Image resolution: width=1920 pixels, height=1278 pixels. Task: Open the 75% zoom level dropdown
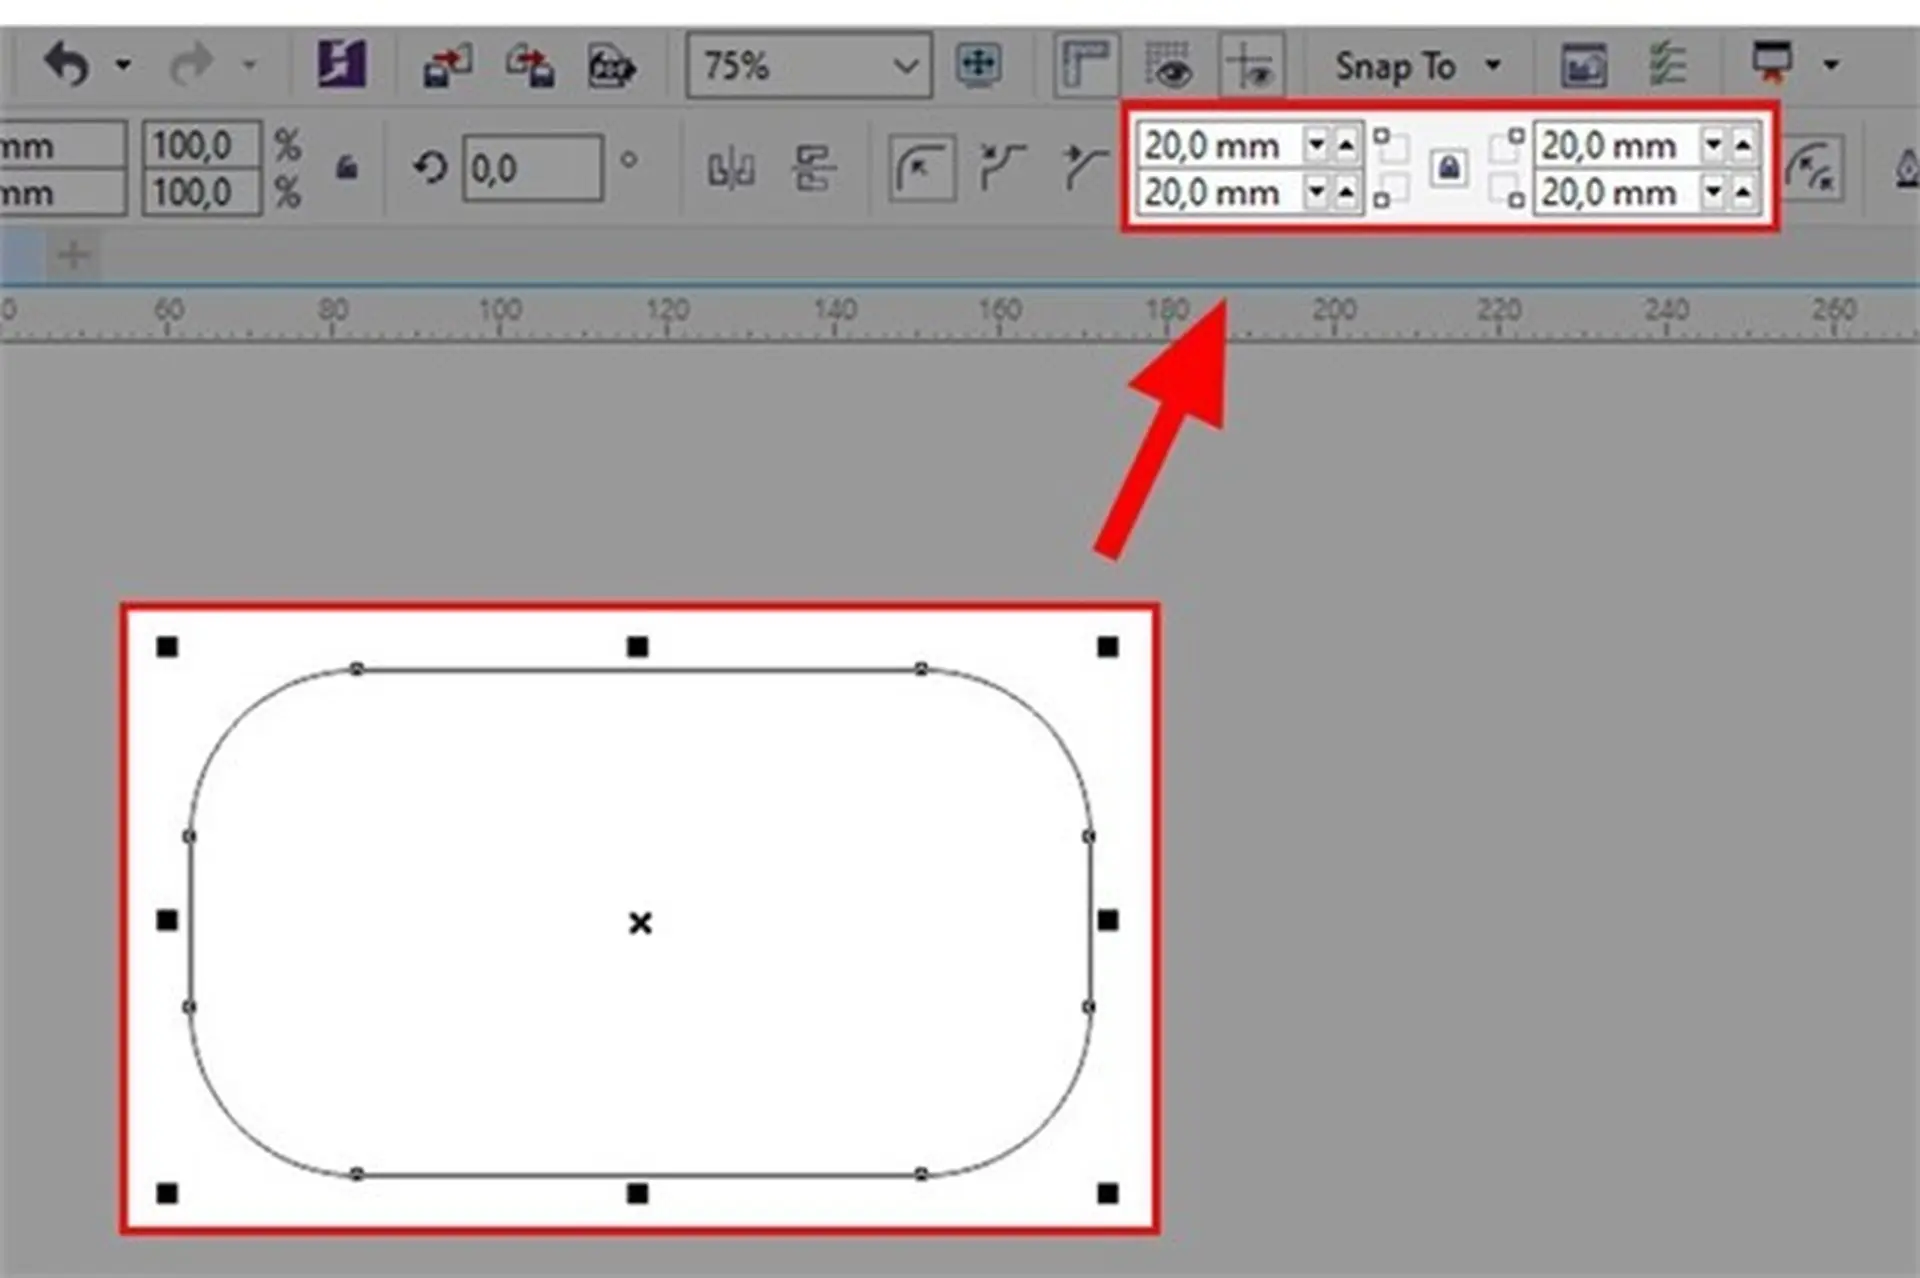905,66
